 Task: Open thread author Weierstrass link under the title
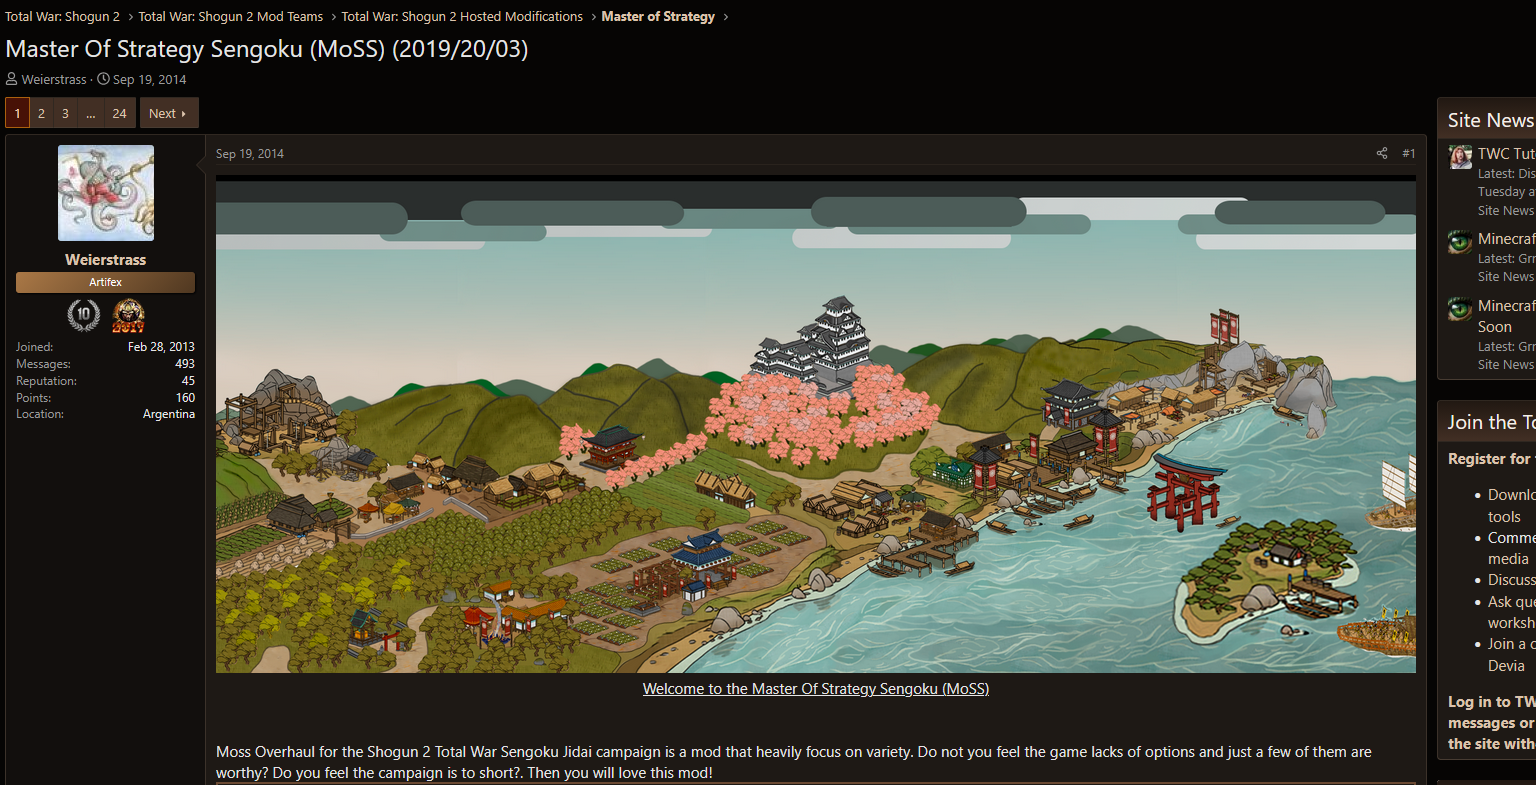point(54,79)
